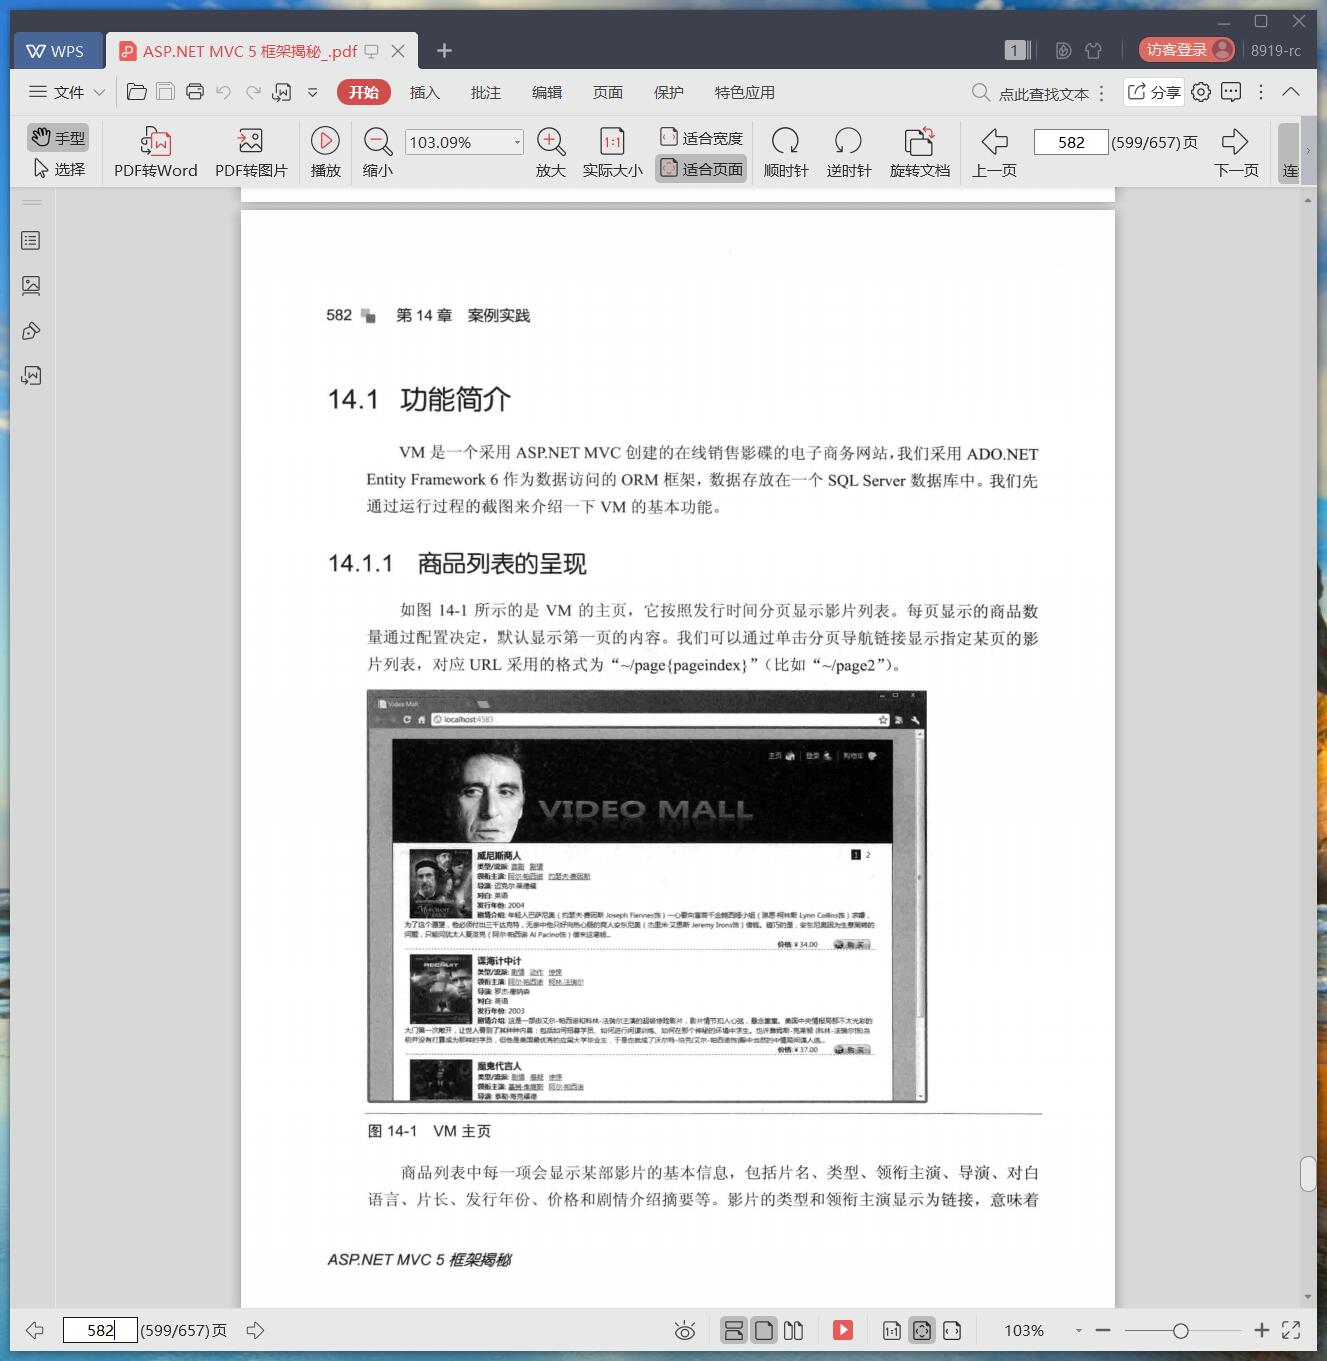This screenshot has height=1361, width=1327.
Task: Open a new tab with plus button
Action: 445,50
